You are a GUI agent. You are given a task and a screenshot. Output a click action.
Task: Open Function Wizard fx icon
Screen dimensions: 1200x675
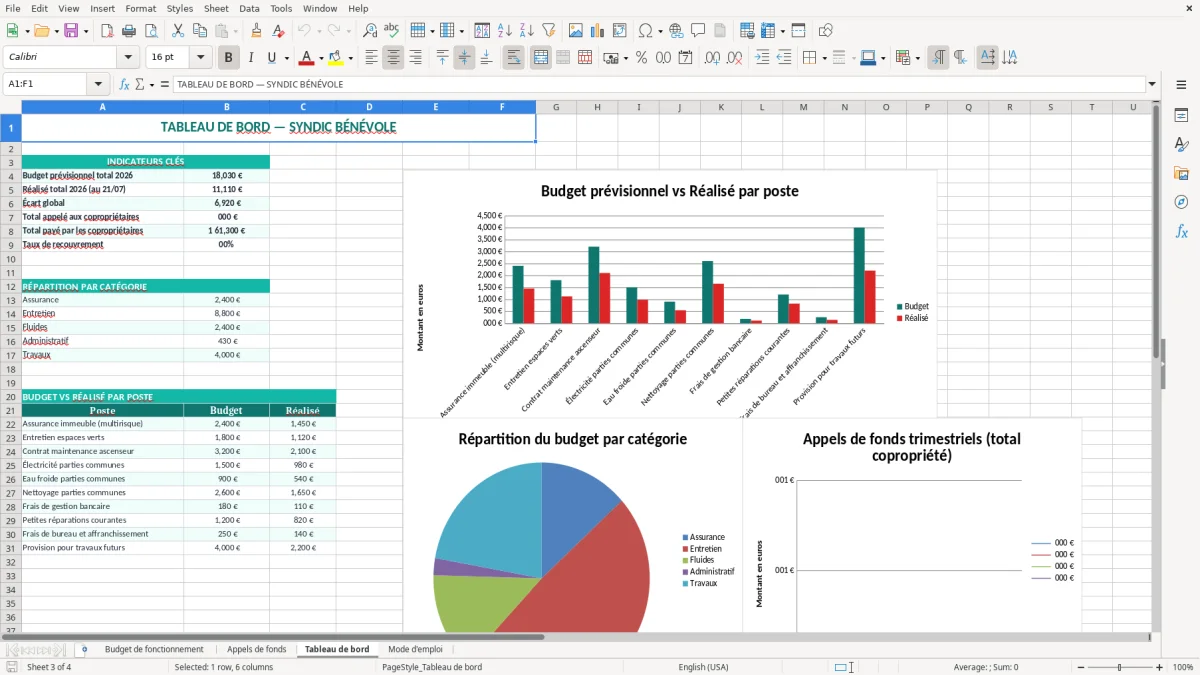tap(124, 84)
